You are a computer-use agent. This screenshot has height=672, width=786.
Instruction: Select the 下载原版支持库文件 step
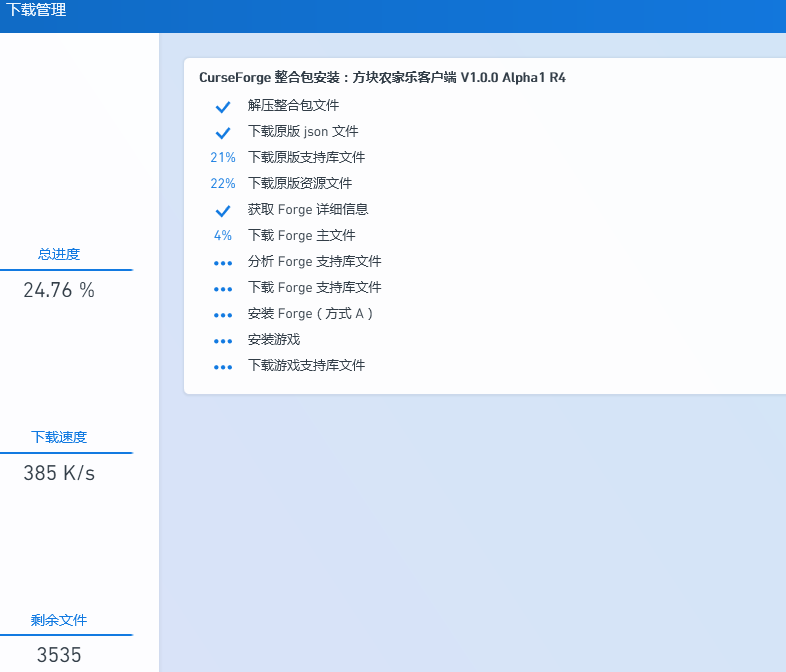click(x=306, y=157)
